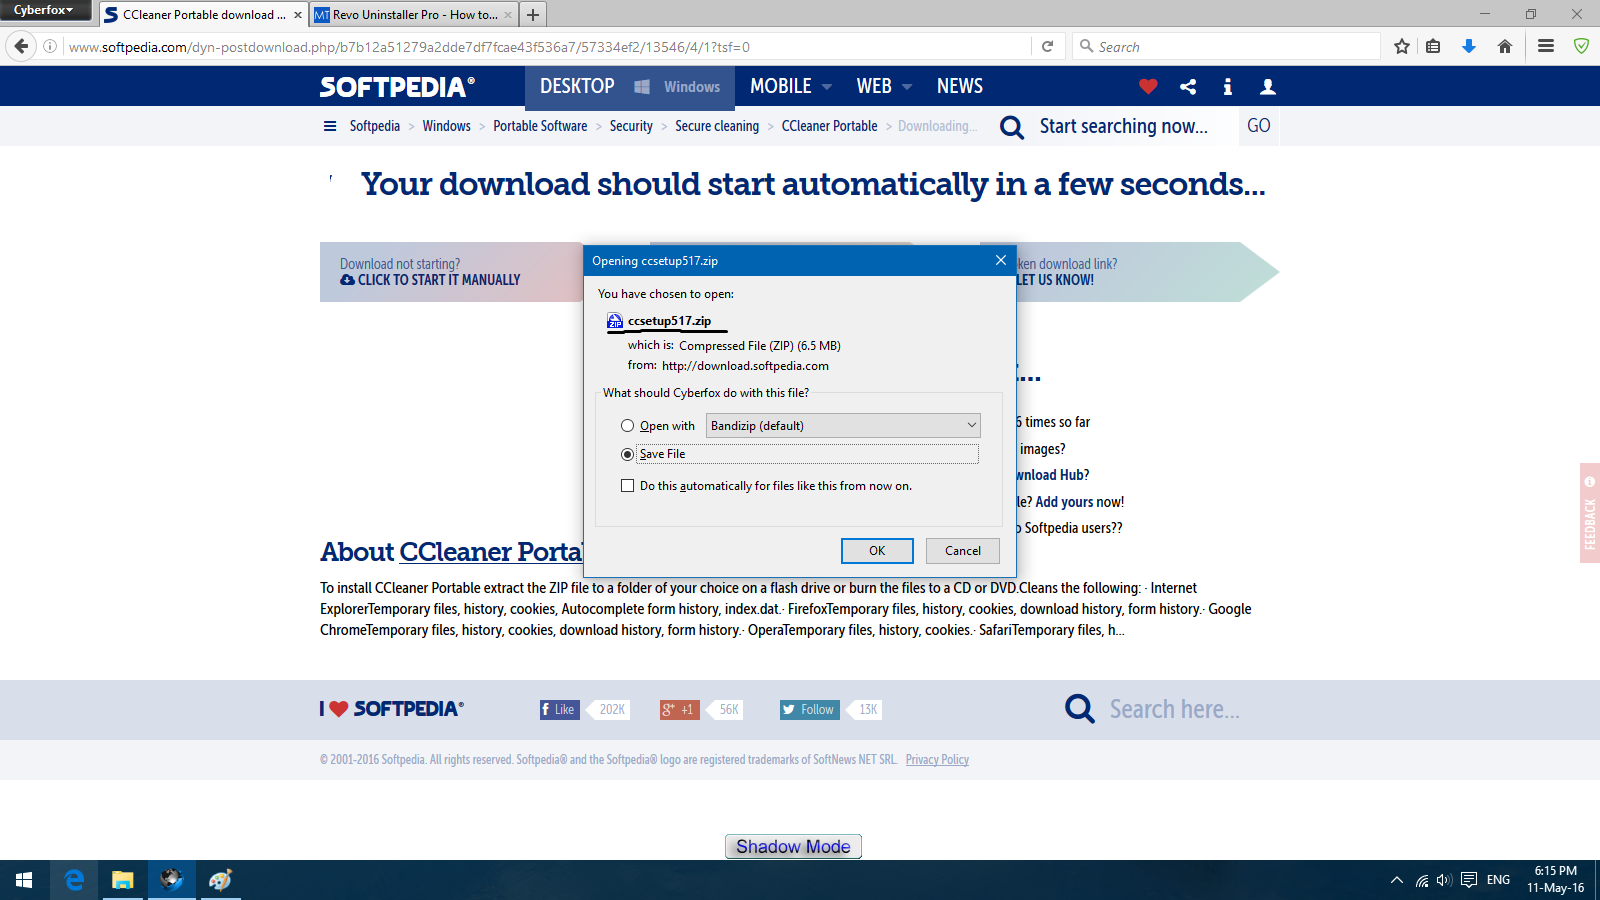Click the Windows platform item in Softpedia nav
Viewport: 1600px width, 900px height.
coord(677,87)
